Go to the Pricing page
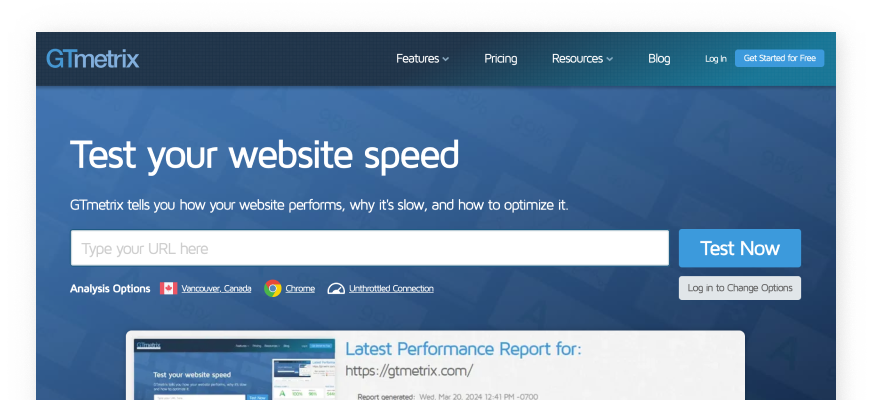This screenshot has height=400, width=874. [x=500, y=58]
